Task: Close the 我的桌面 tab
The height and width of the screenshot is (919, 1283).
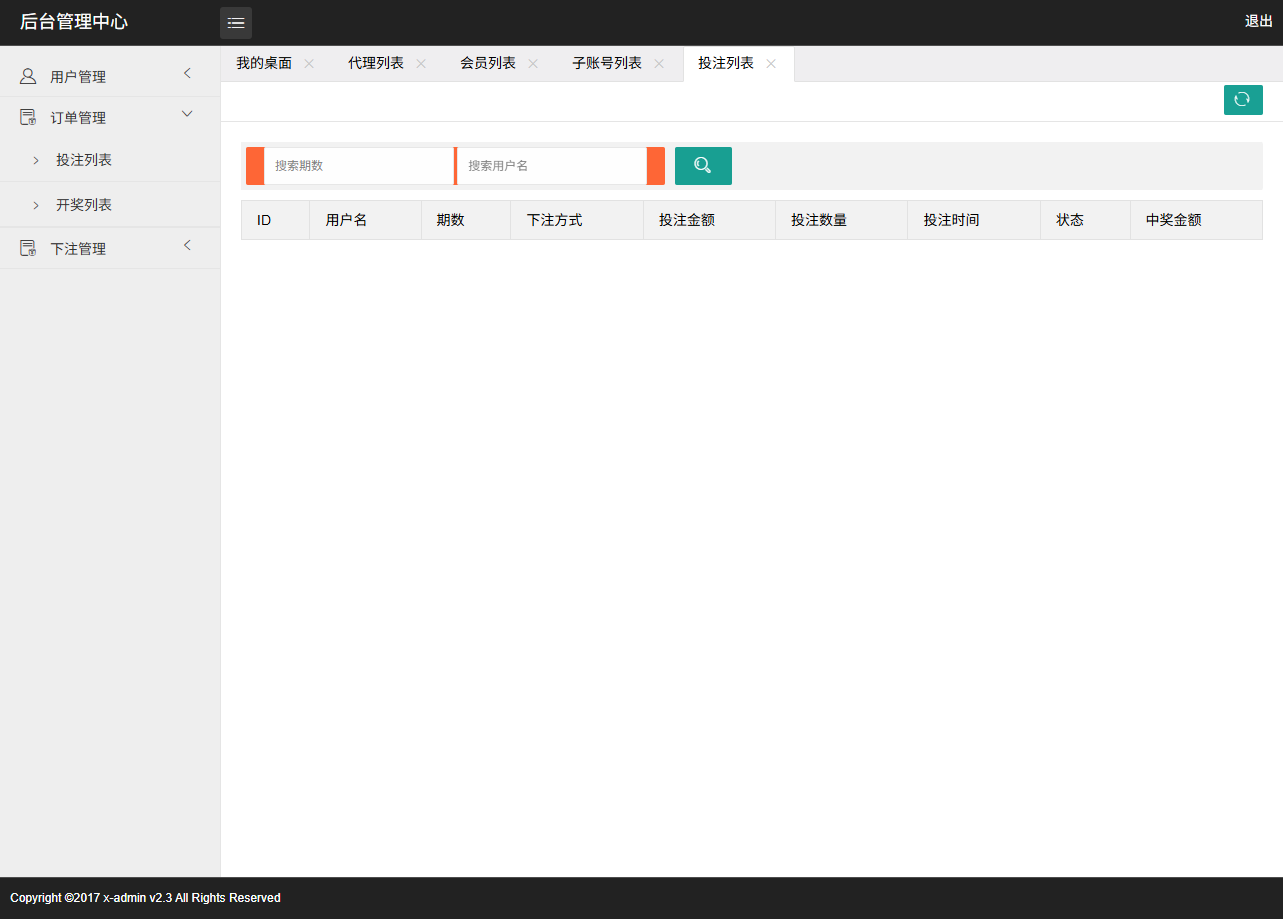Action: [x=309, y=64]
